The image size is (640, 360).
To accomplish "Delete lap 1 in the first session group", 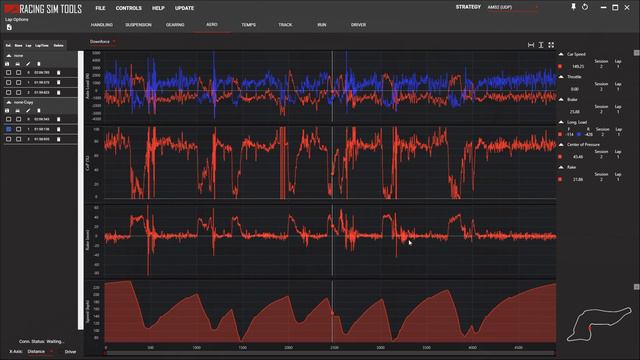I will coord(58,82).
